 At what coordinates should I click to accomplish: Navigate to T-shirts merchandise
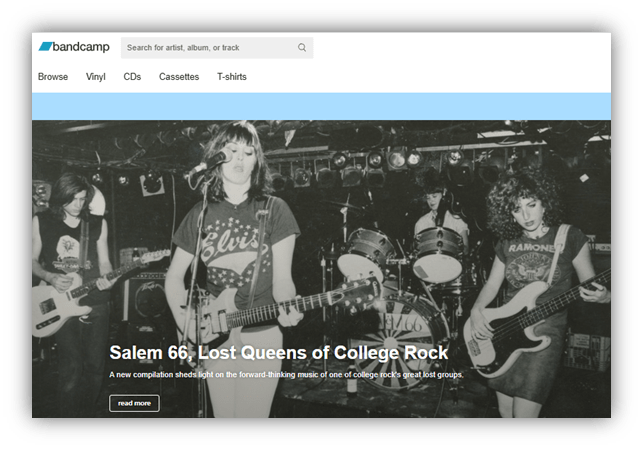231,77
